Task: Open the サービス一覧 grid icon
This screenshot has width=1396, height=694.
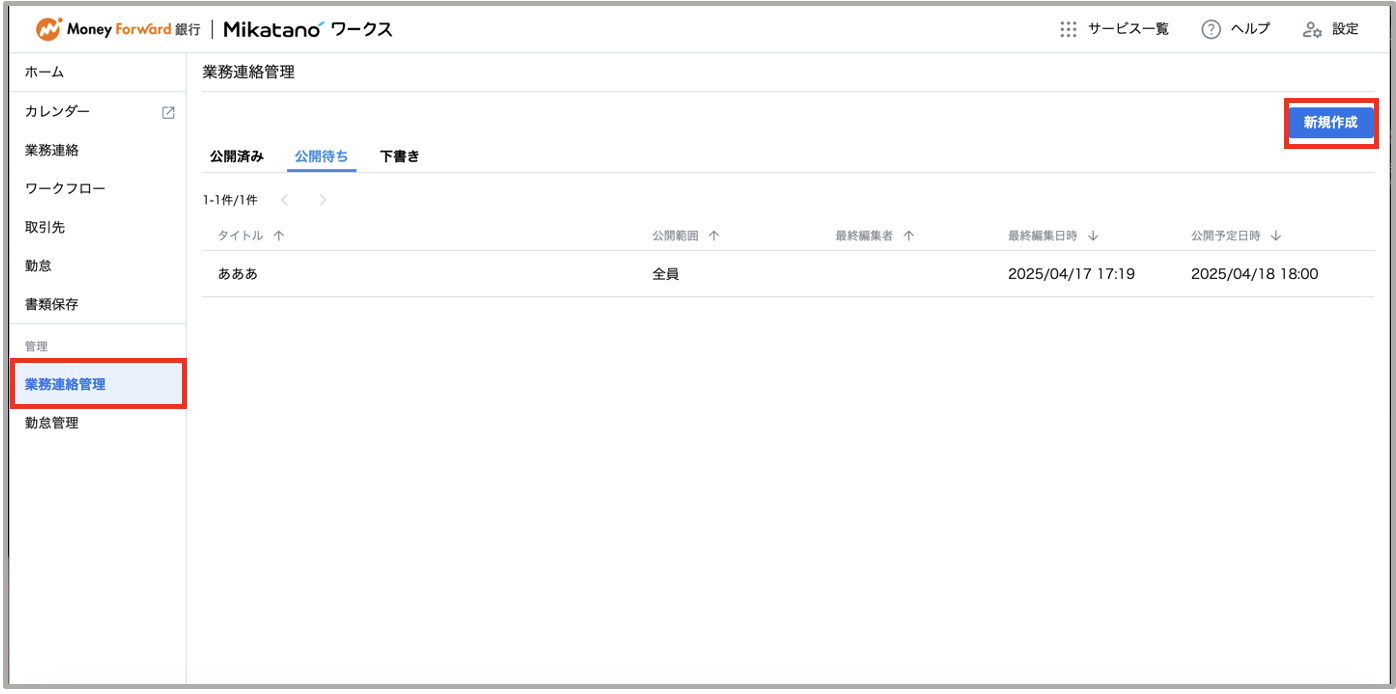Action: [x=1068, y=29]
